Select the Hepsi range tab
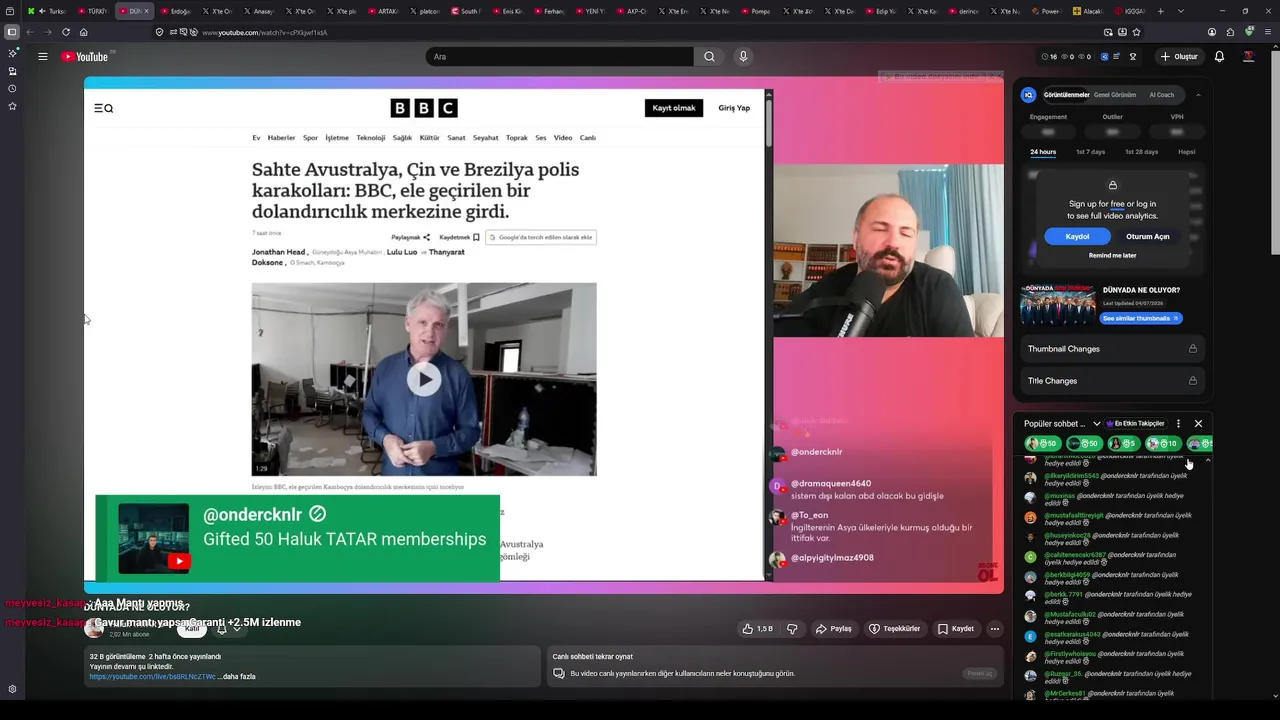Viewport: 1280px width, 720px height. tap(1187, 152)
